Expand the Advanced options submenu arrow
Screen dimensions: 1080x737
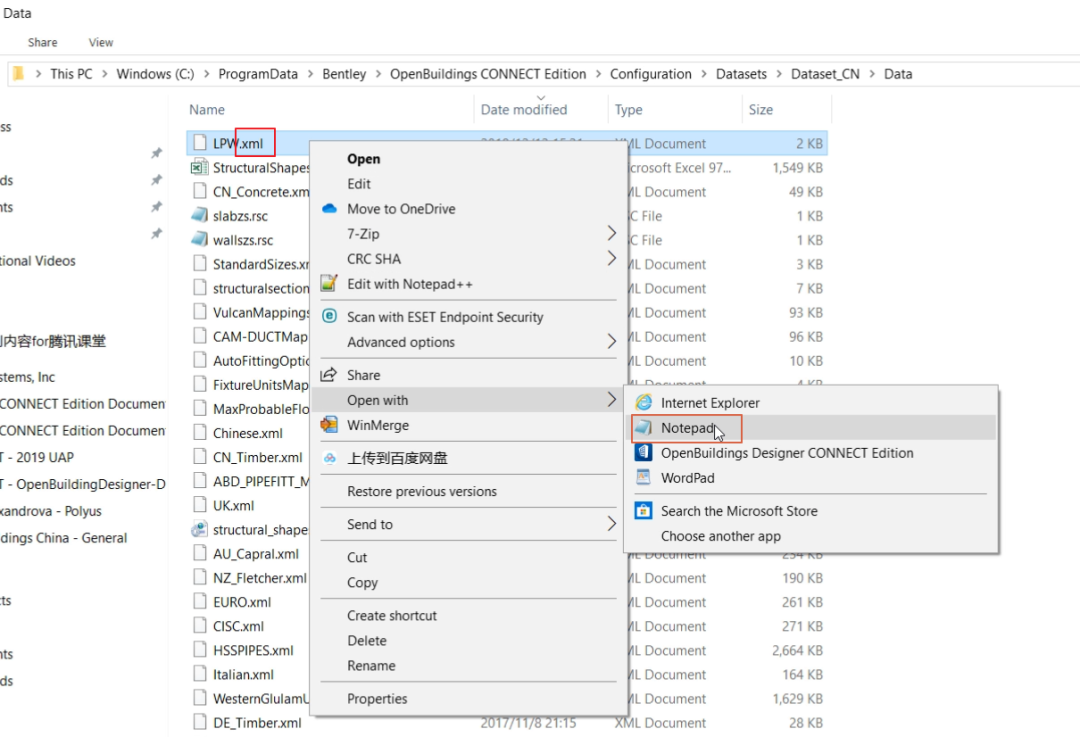tap(612, 341)
